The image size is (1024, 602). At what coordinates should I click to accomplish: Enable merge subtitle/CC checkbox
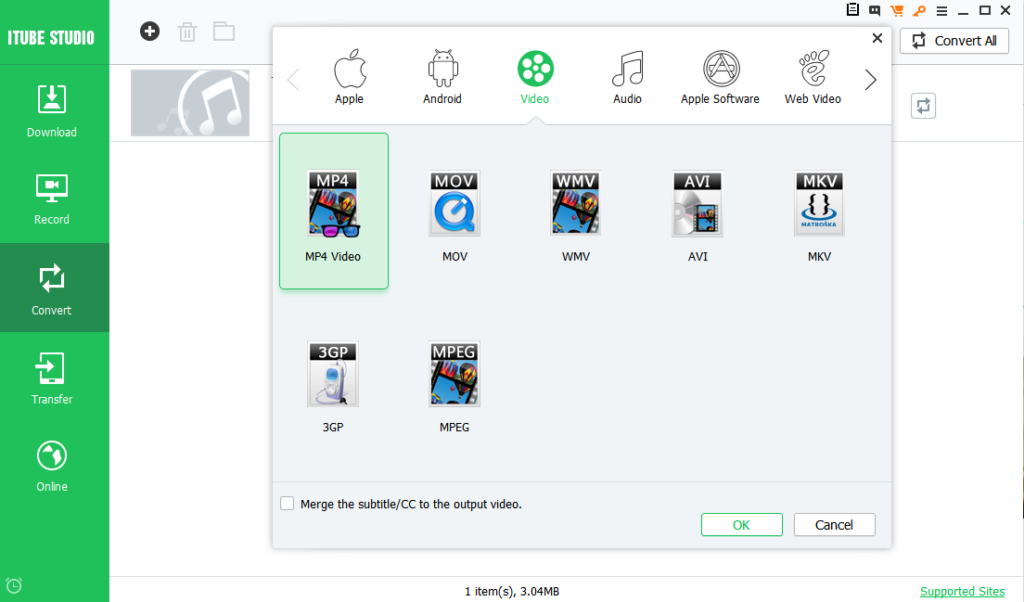pos(287,503)
